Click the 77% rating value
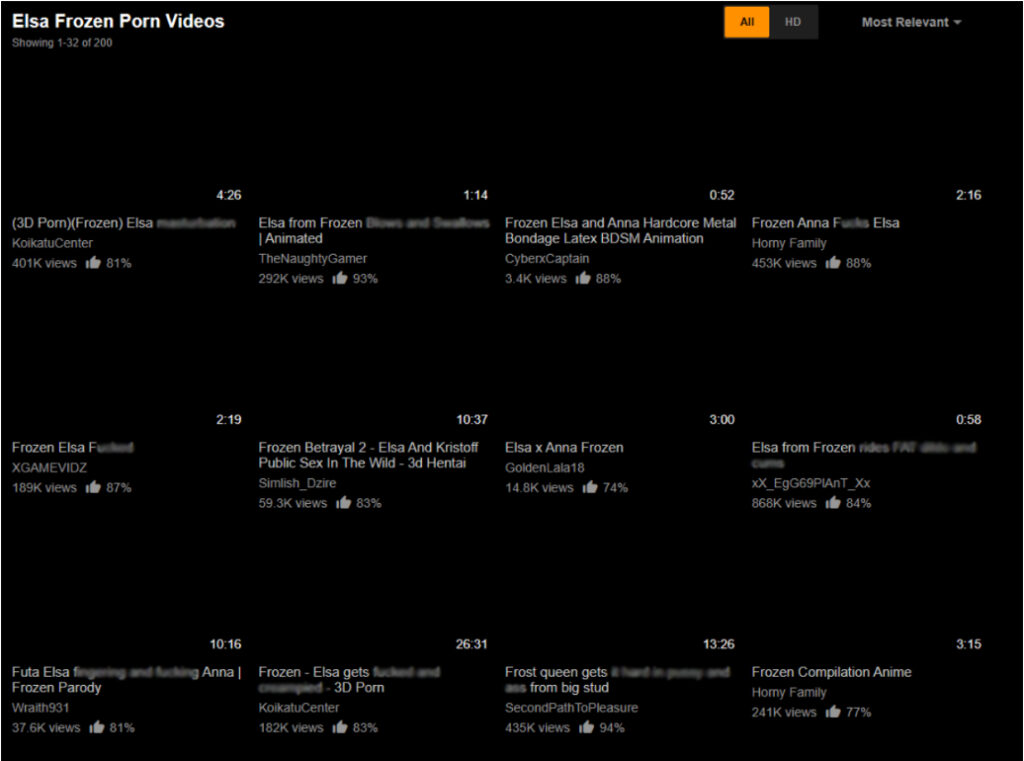This screenshot has width=1024, height=761. point(858,712)
